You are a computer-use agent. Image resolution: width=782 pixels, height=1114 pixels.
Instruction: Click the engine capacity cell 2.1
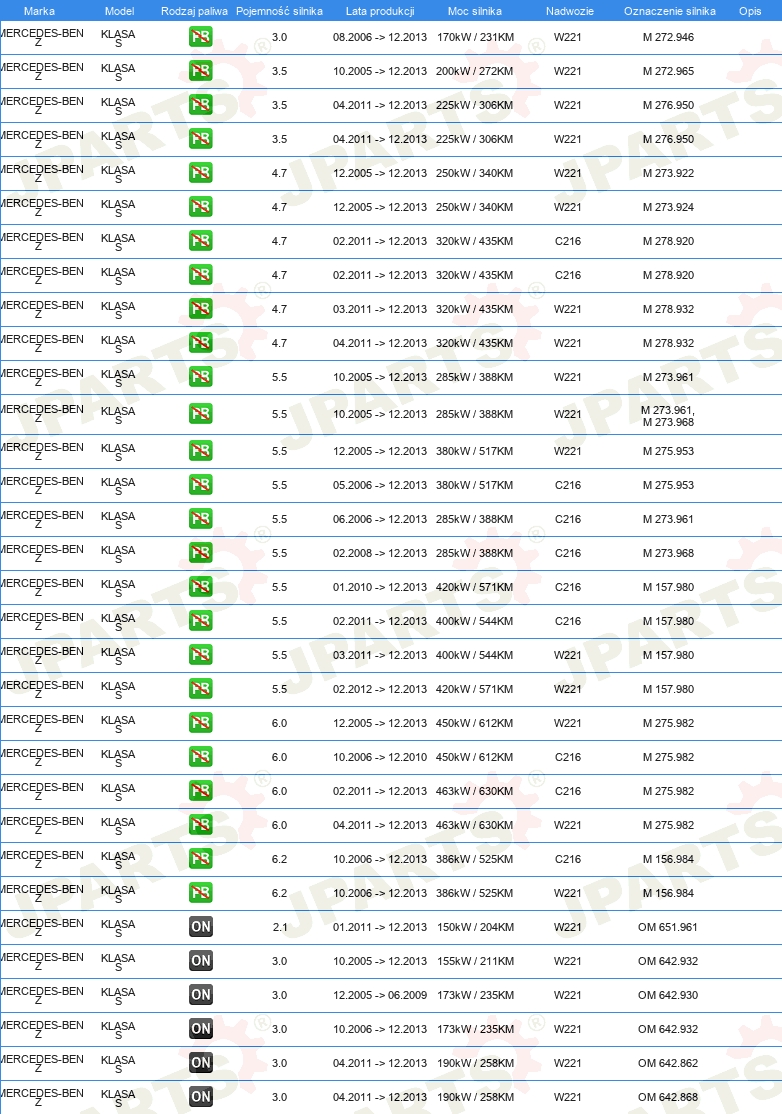pyautogui.click(x=280, y=927)
